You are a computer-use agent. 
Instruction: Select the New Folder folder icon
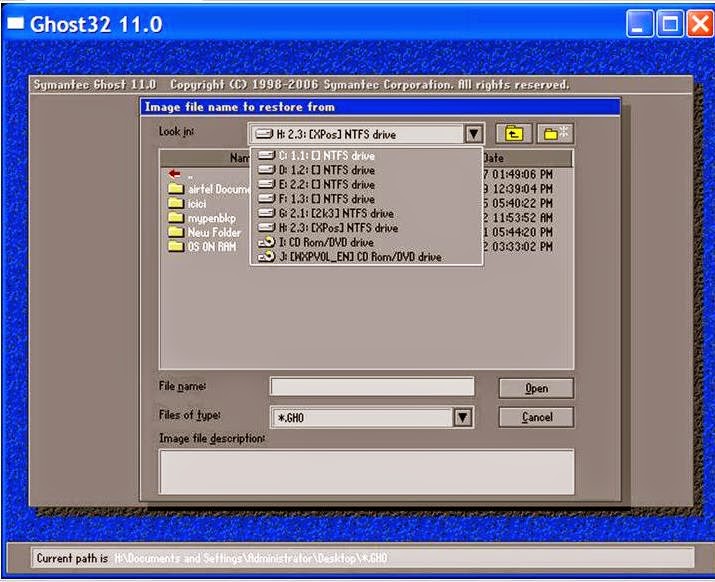coord(176,232)
